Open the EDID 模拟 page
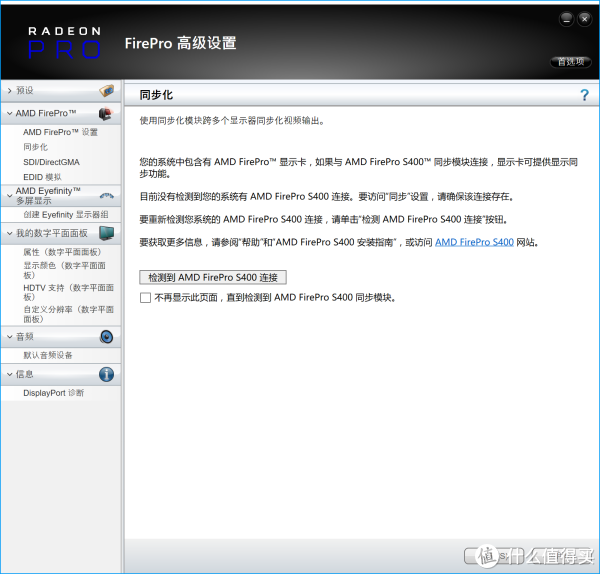The image size is (600, 574). (x=42, y=177)
